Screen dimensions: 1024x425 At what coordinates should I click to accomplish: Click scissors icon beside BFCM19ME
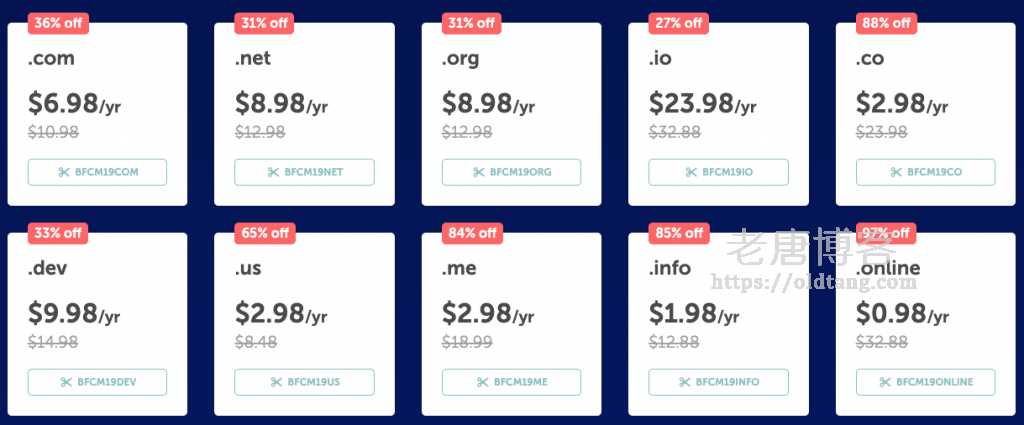(483, 382)
